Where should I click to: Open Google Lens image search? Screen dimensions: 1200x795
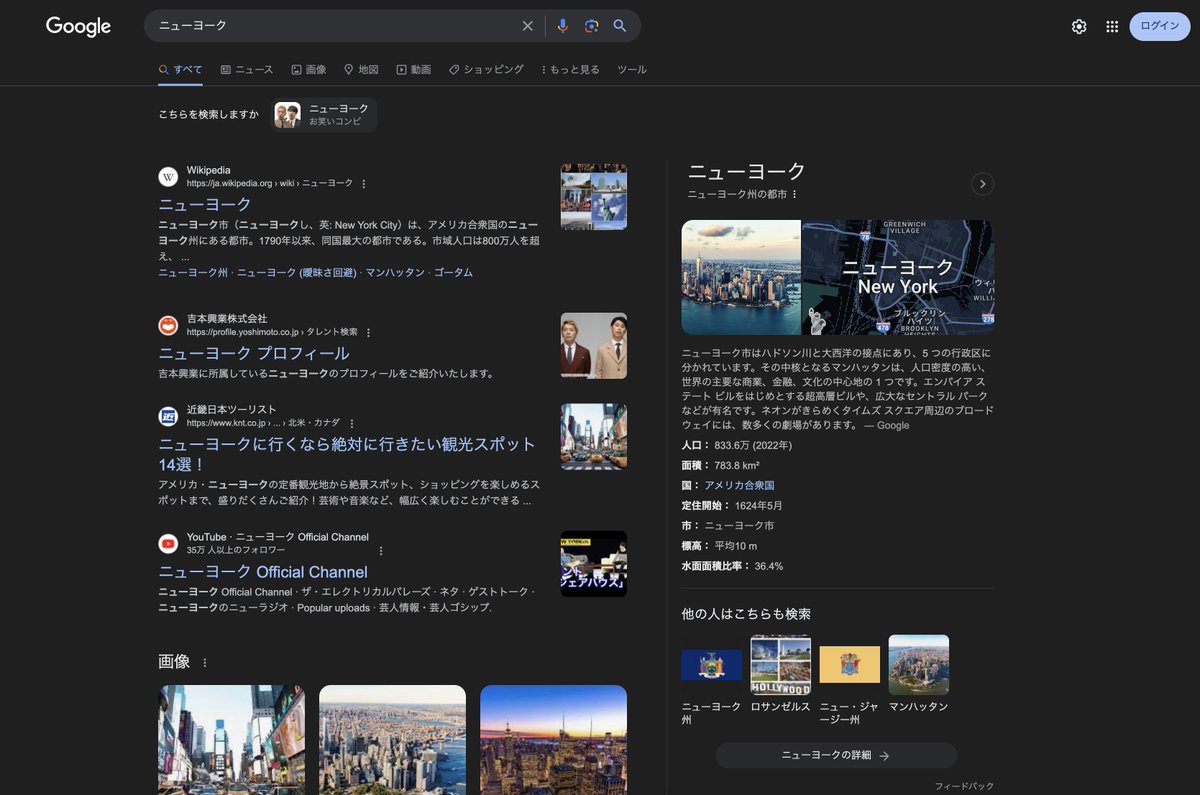point(591,26)
